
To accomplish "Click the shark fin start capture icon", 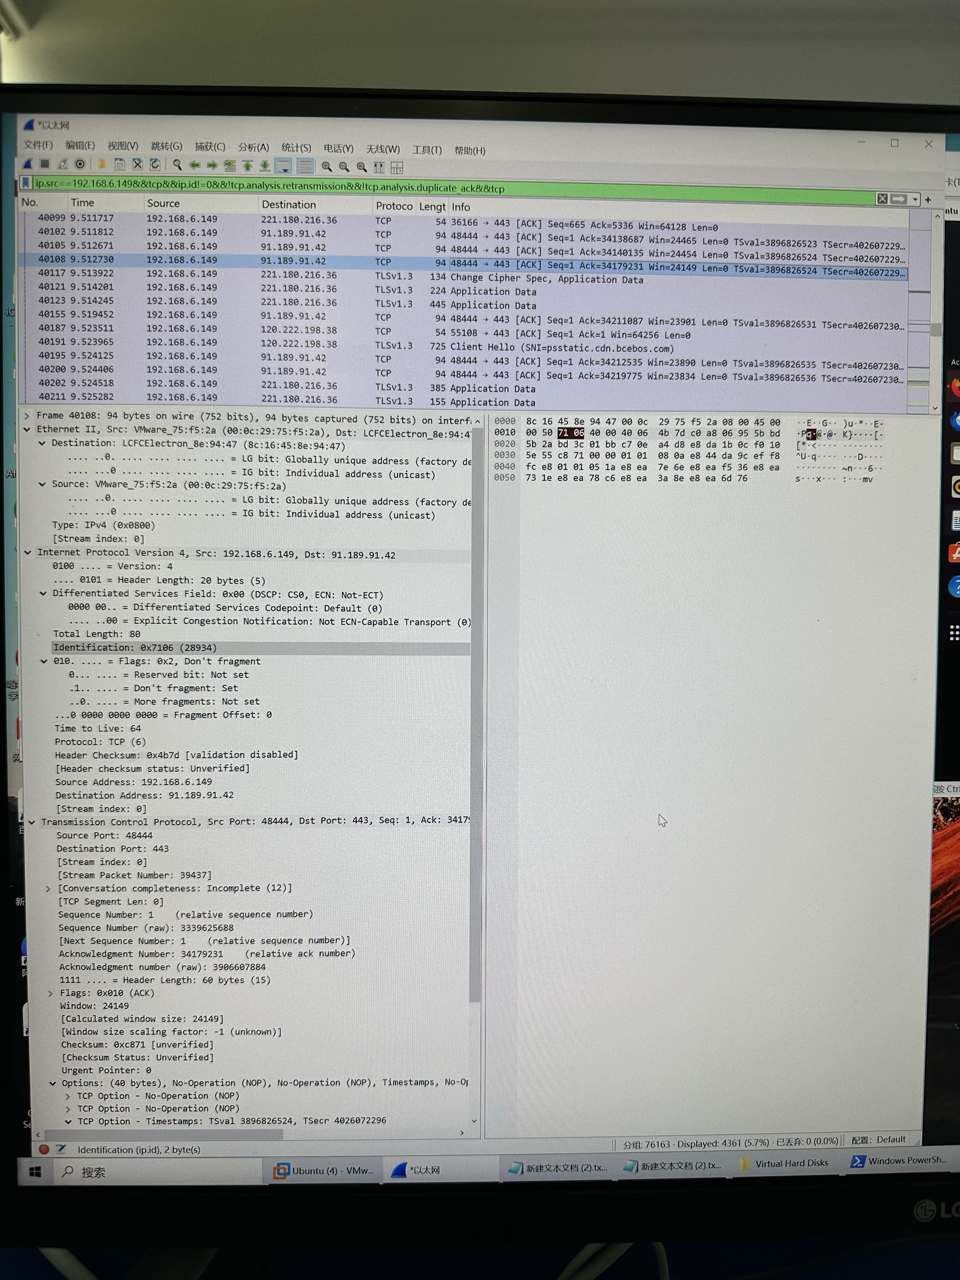I will click(28, 164).
